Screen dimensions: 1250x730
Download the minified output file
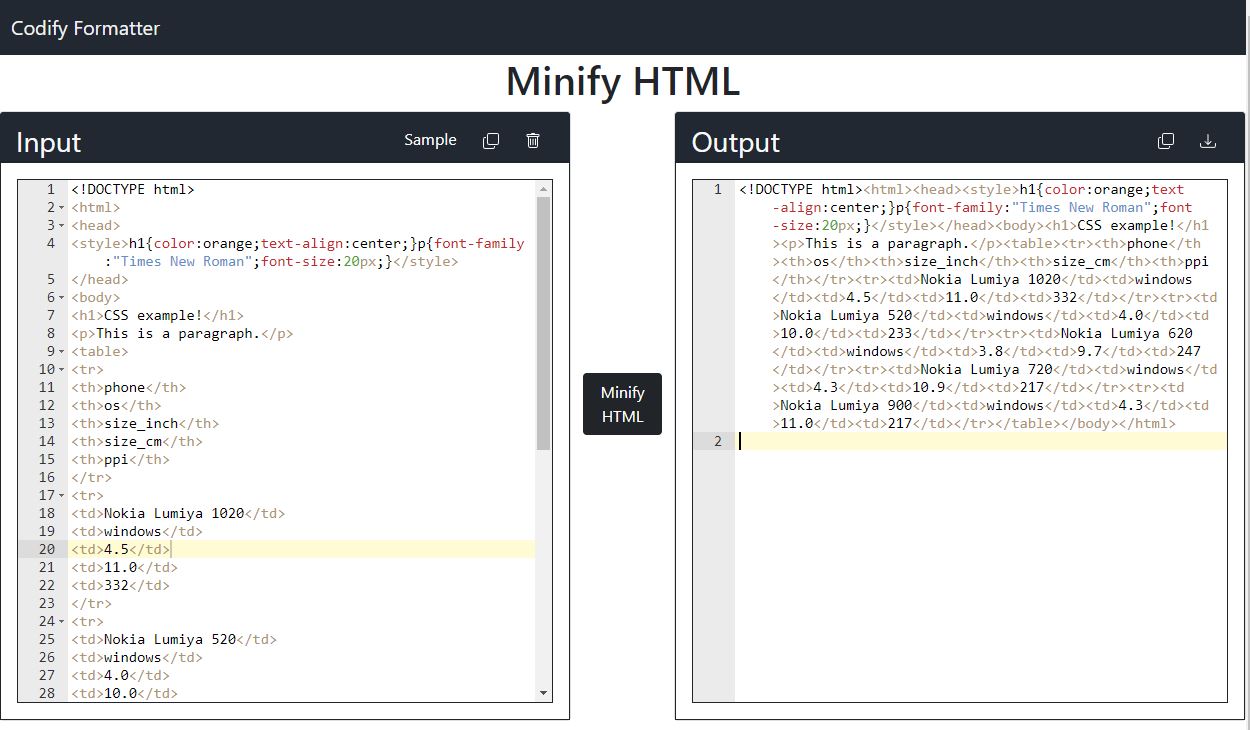pos(1208,141)
